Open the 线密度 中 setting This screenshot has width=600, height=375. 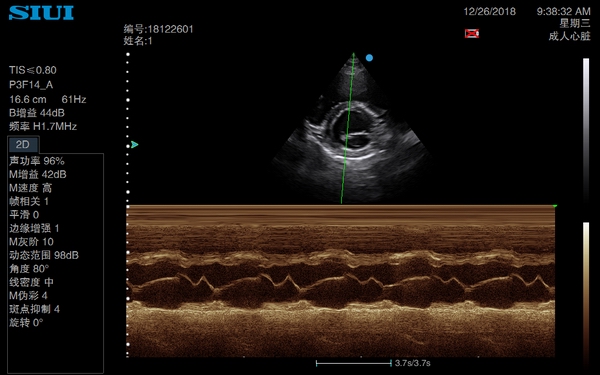[x=31, y=282]
